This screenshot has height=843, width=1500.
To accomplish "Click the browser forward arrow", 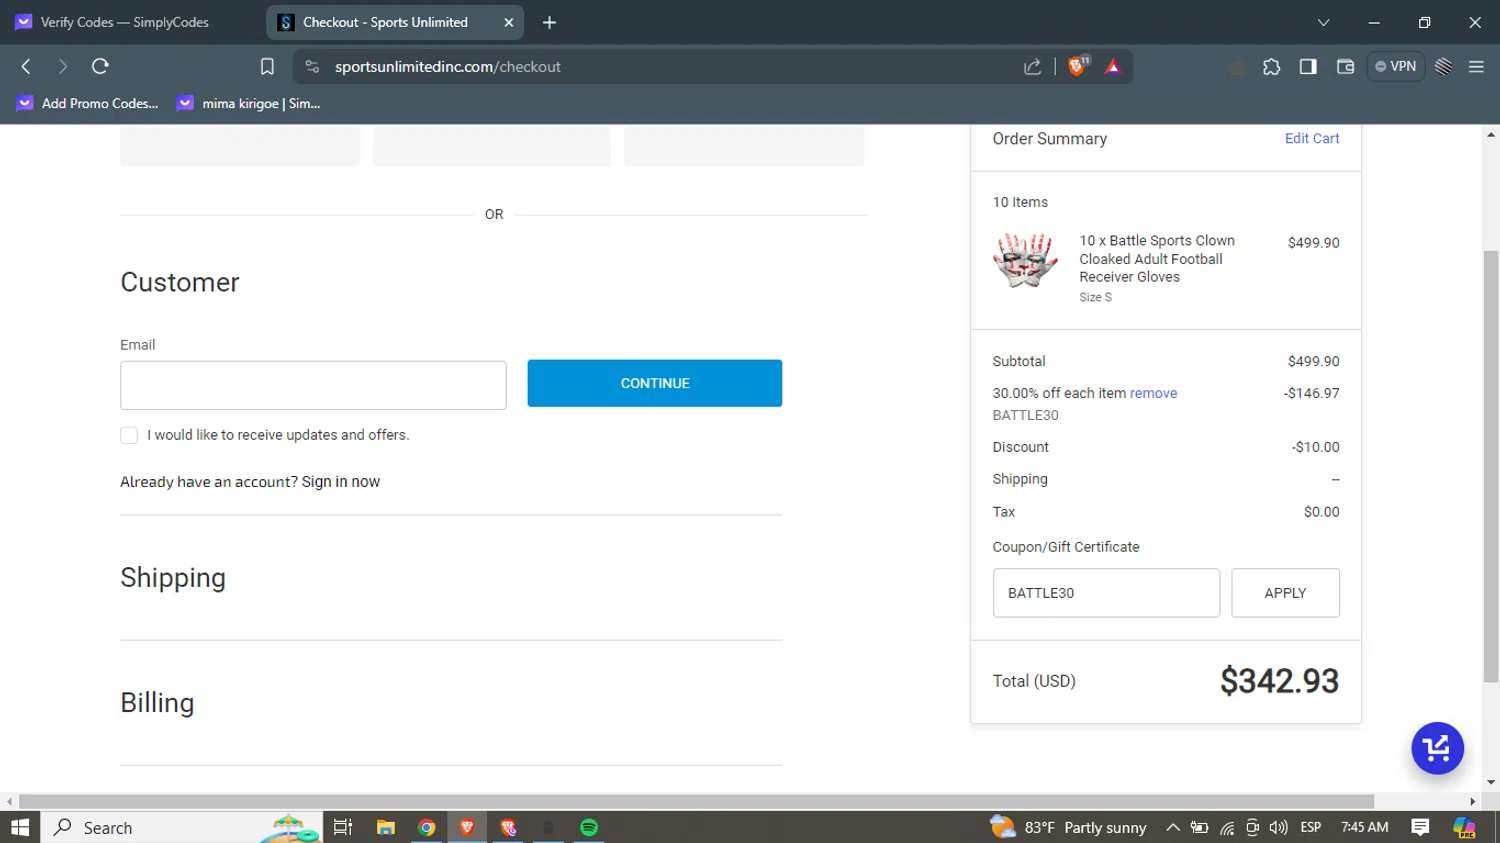I will tap(62, 67).
